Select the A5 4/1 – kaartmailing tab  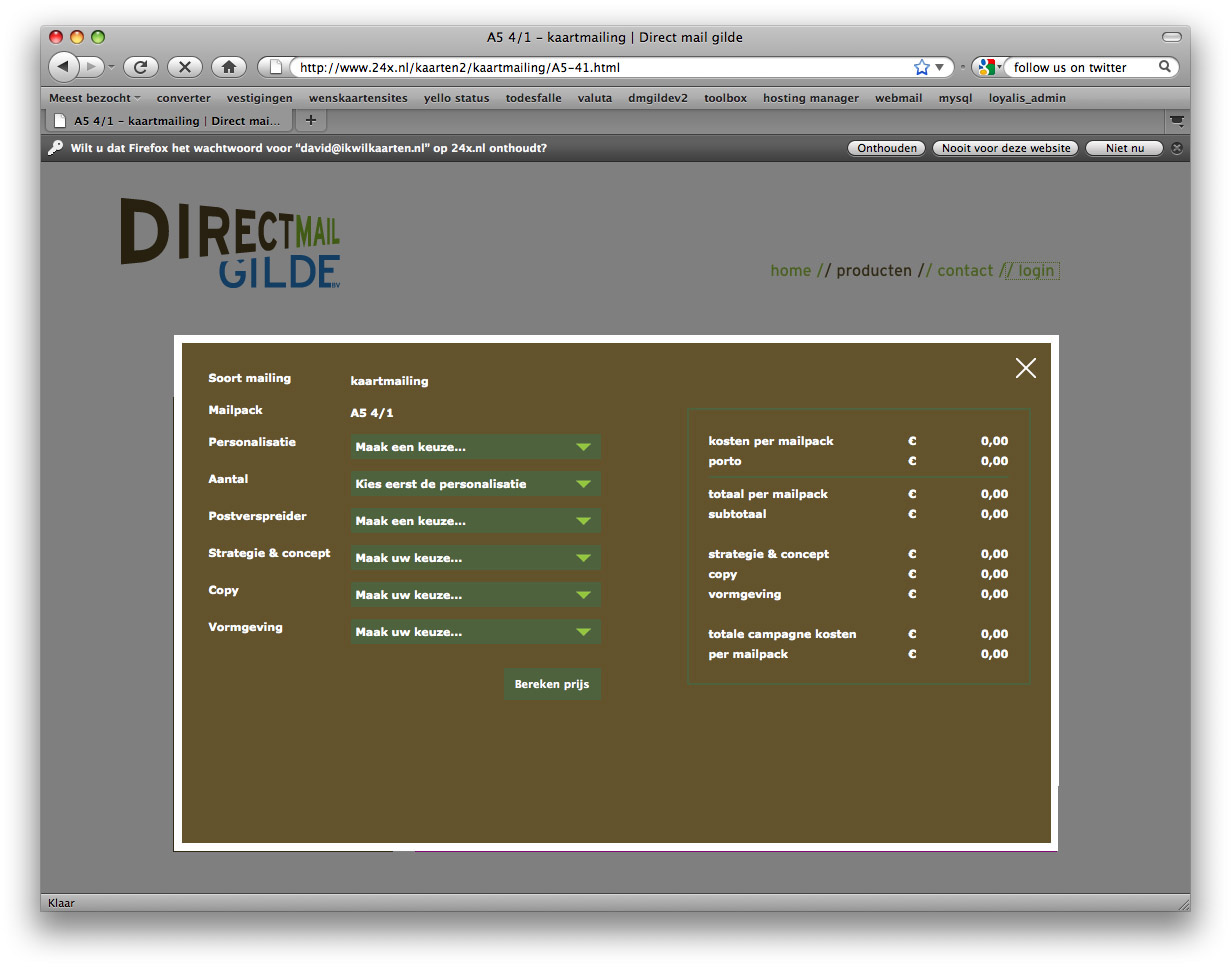point(168,121)
